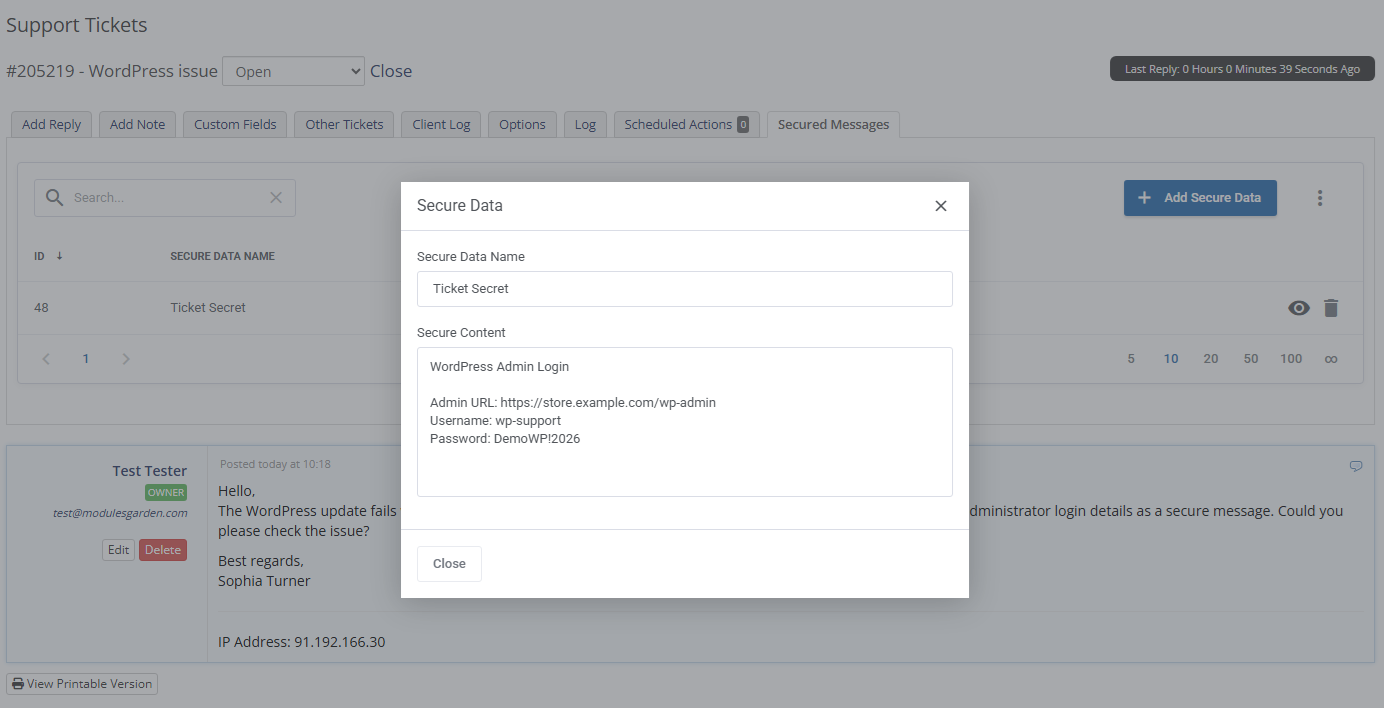Image resolution: width=1384 pixels, height=708 pixels.
Task: Click the Close link next to the status dropdown
Action: [x=391, y=71]
